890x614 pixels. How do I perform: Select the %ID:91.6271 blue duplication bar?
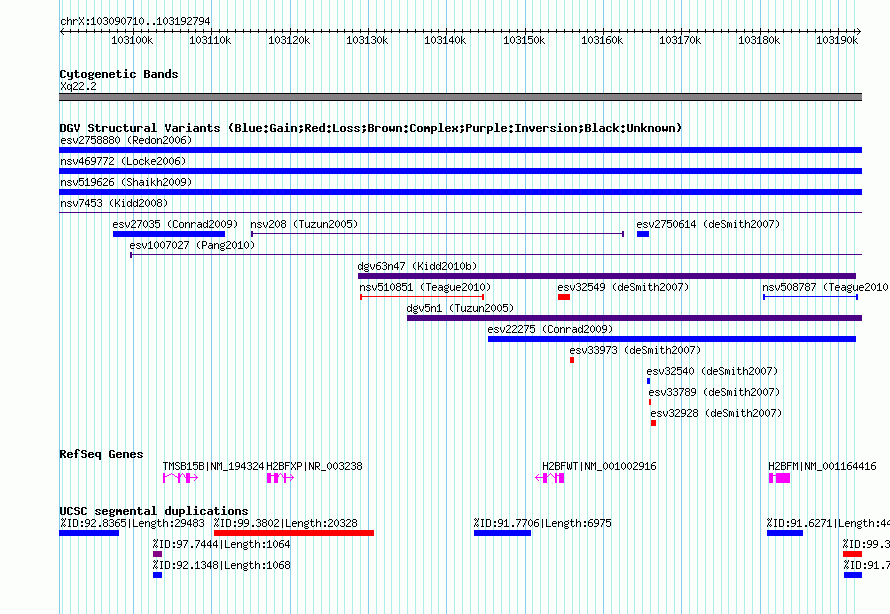(785, 533)
